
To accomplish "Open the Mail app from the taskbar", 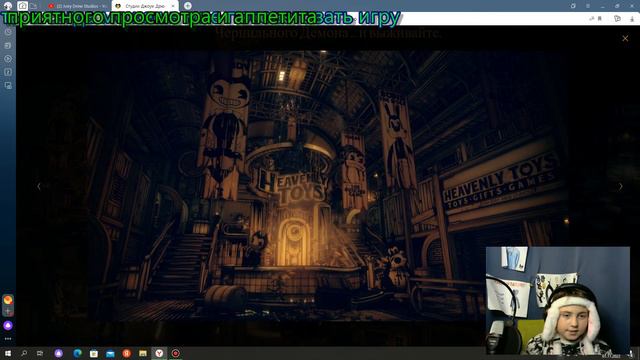I will (x=110, y=353).
